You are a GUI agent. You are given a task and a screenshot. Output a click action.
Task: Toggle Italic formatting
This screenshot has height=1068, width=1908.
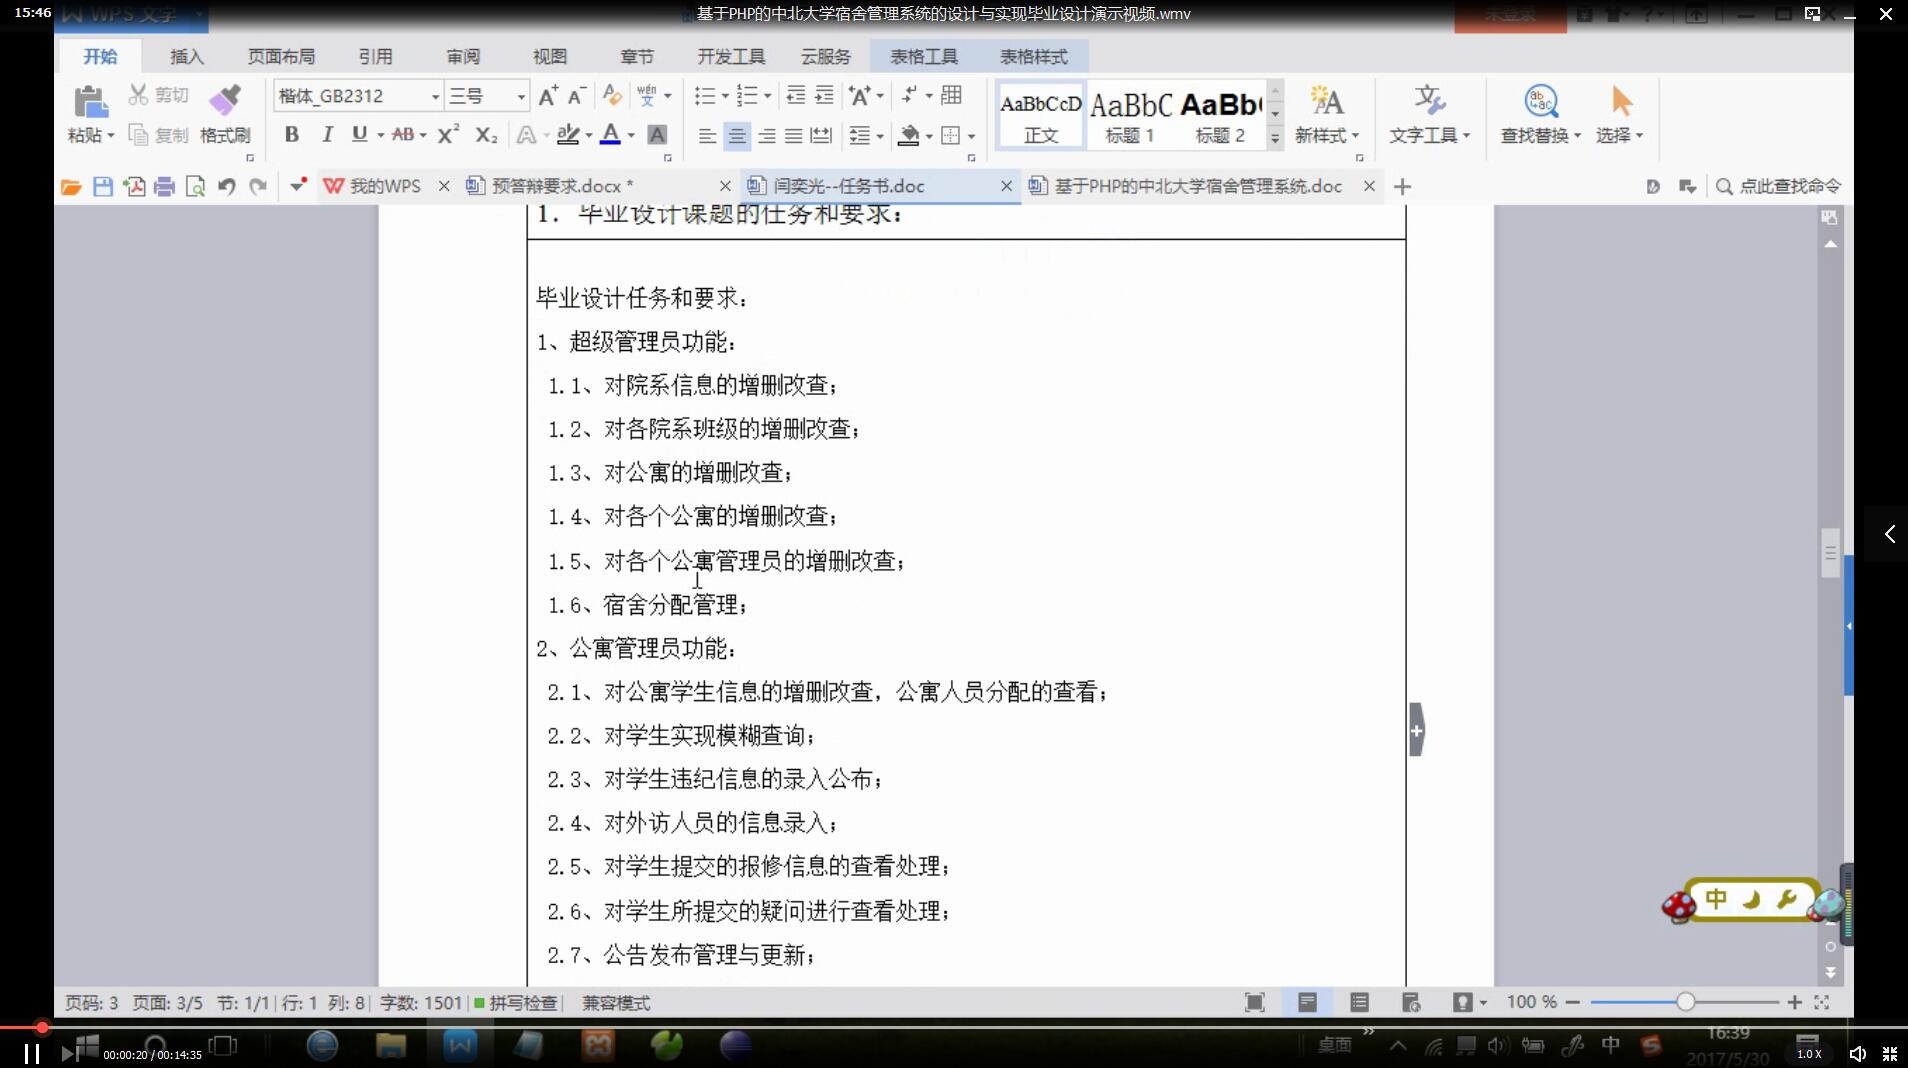[x=327, y=134]
